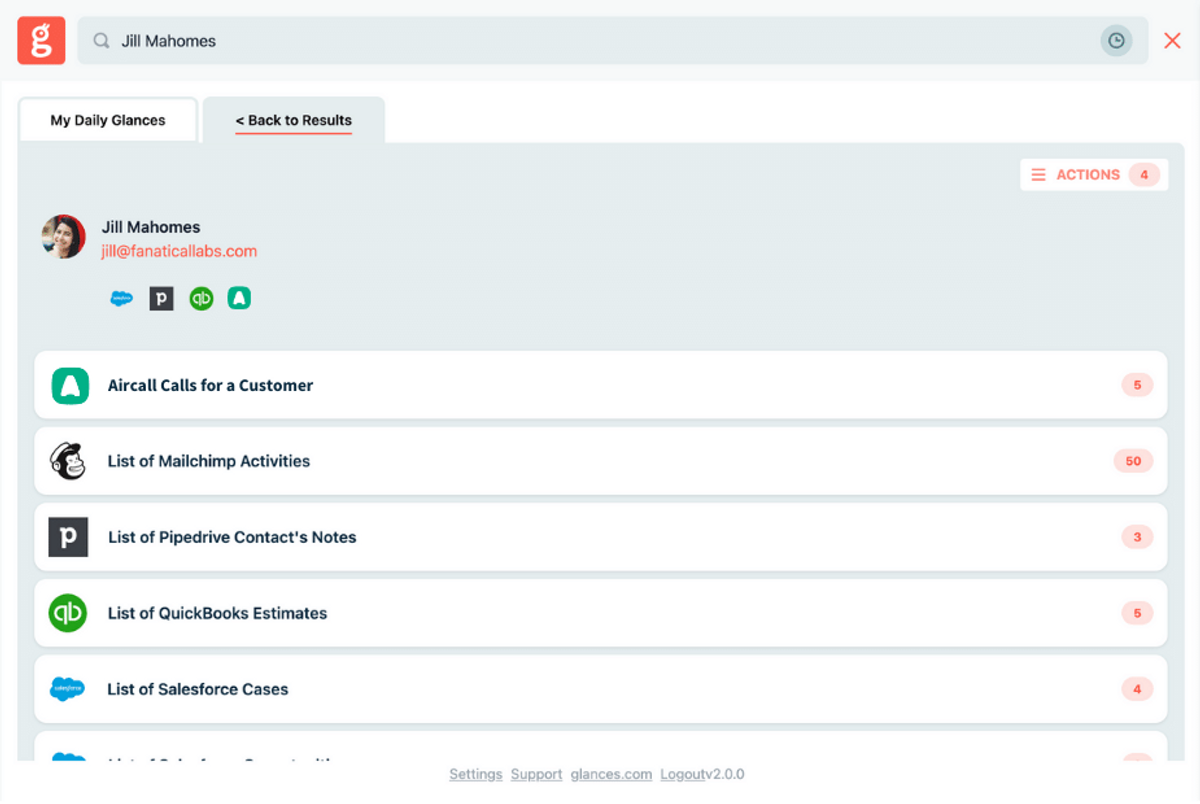Click the Pipedrive notes count badge 3

(x=1137, y=537)
